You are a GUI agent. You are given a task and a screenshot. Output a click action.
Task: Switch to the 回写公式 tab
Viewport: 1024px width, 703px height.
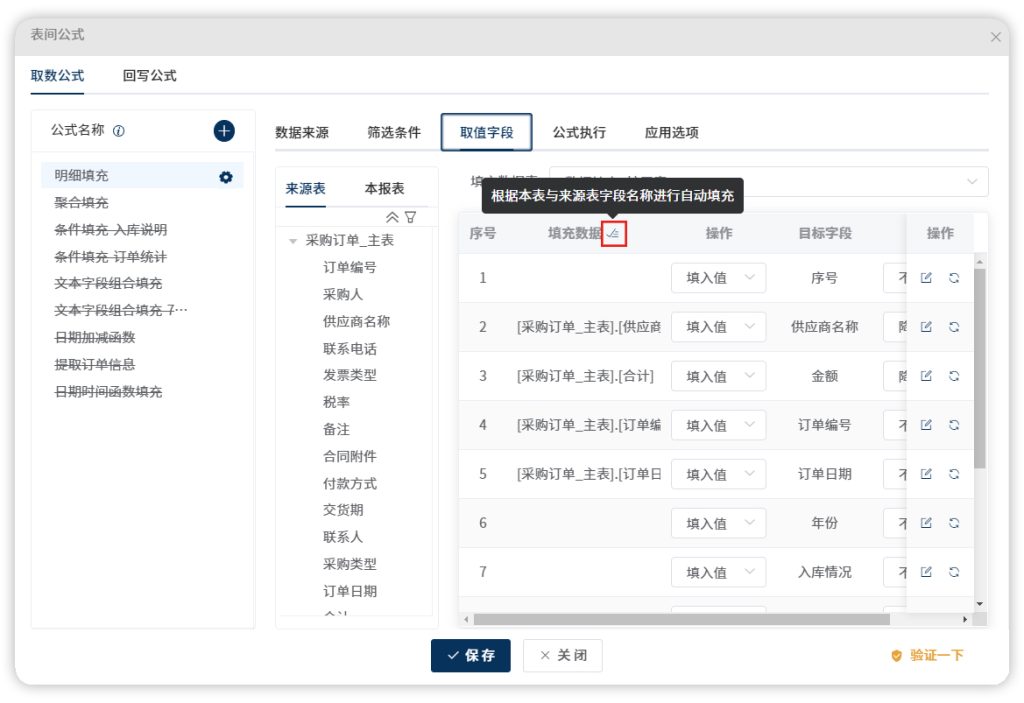(x=150, y=76)
